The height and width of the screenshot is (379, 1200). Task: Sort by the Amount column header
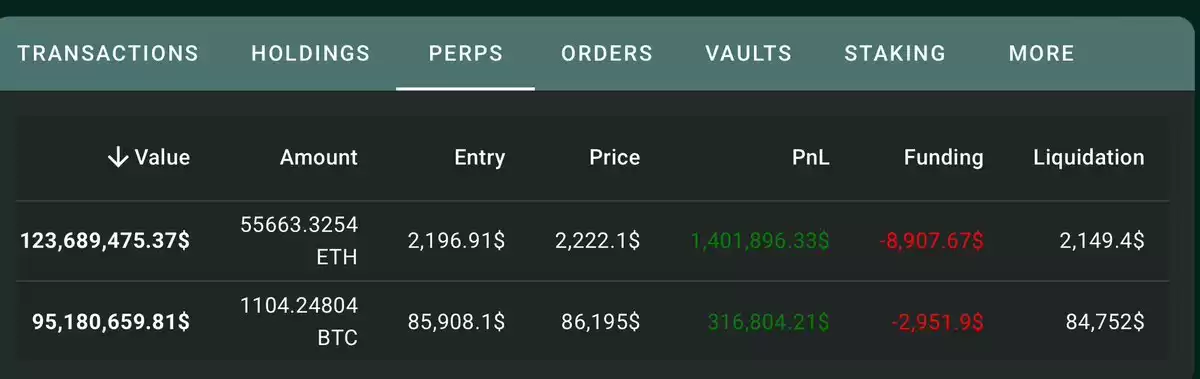(319, 157)
